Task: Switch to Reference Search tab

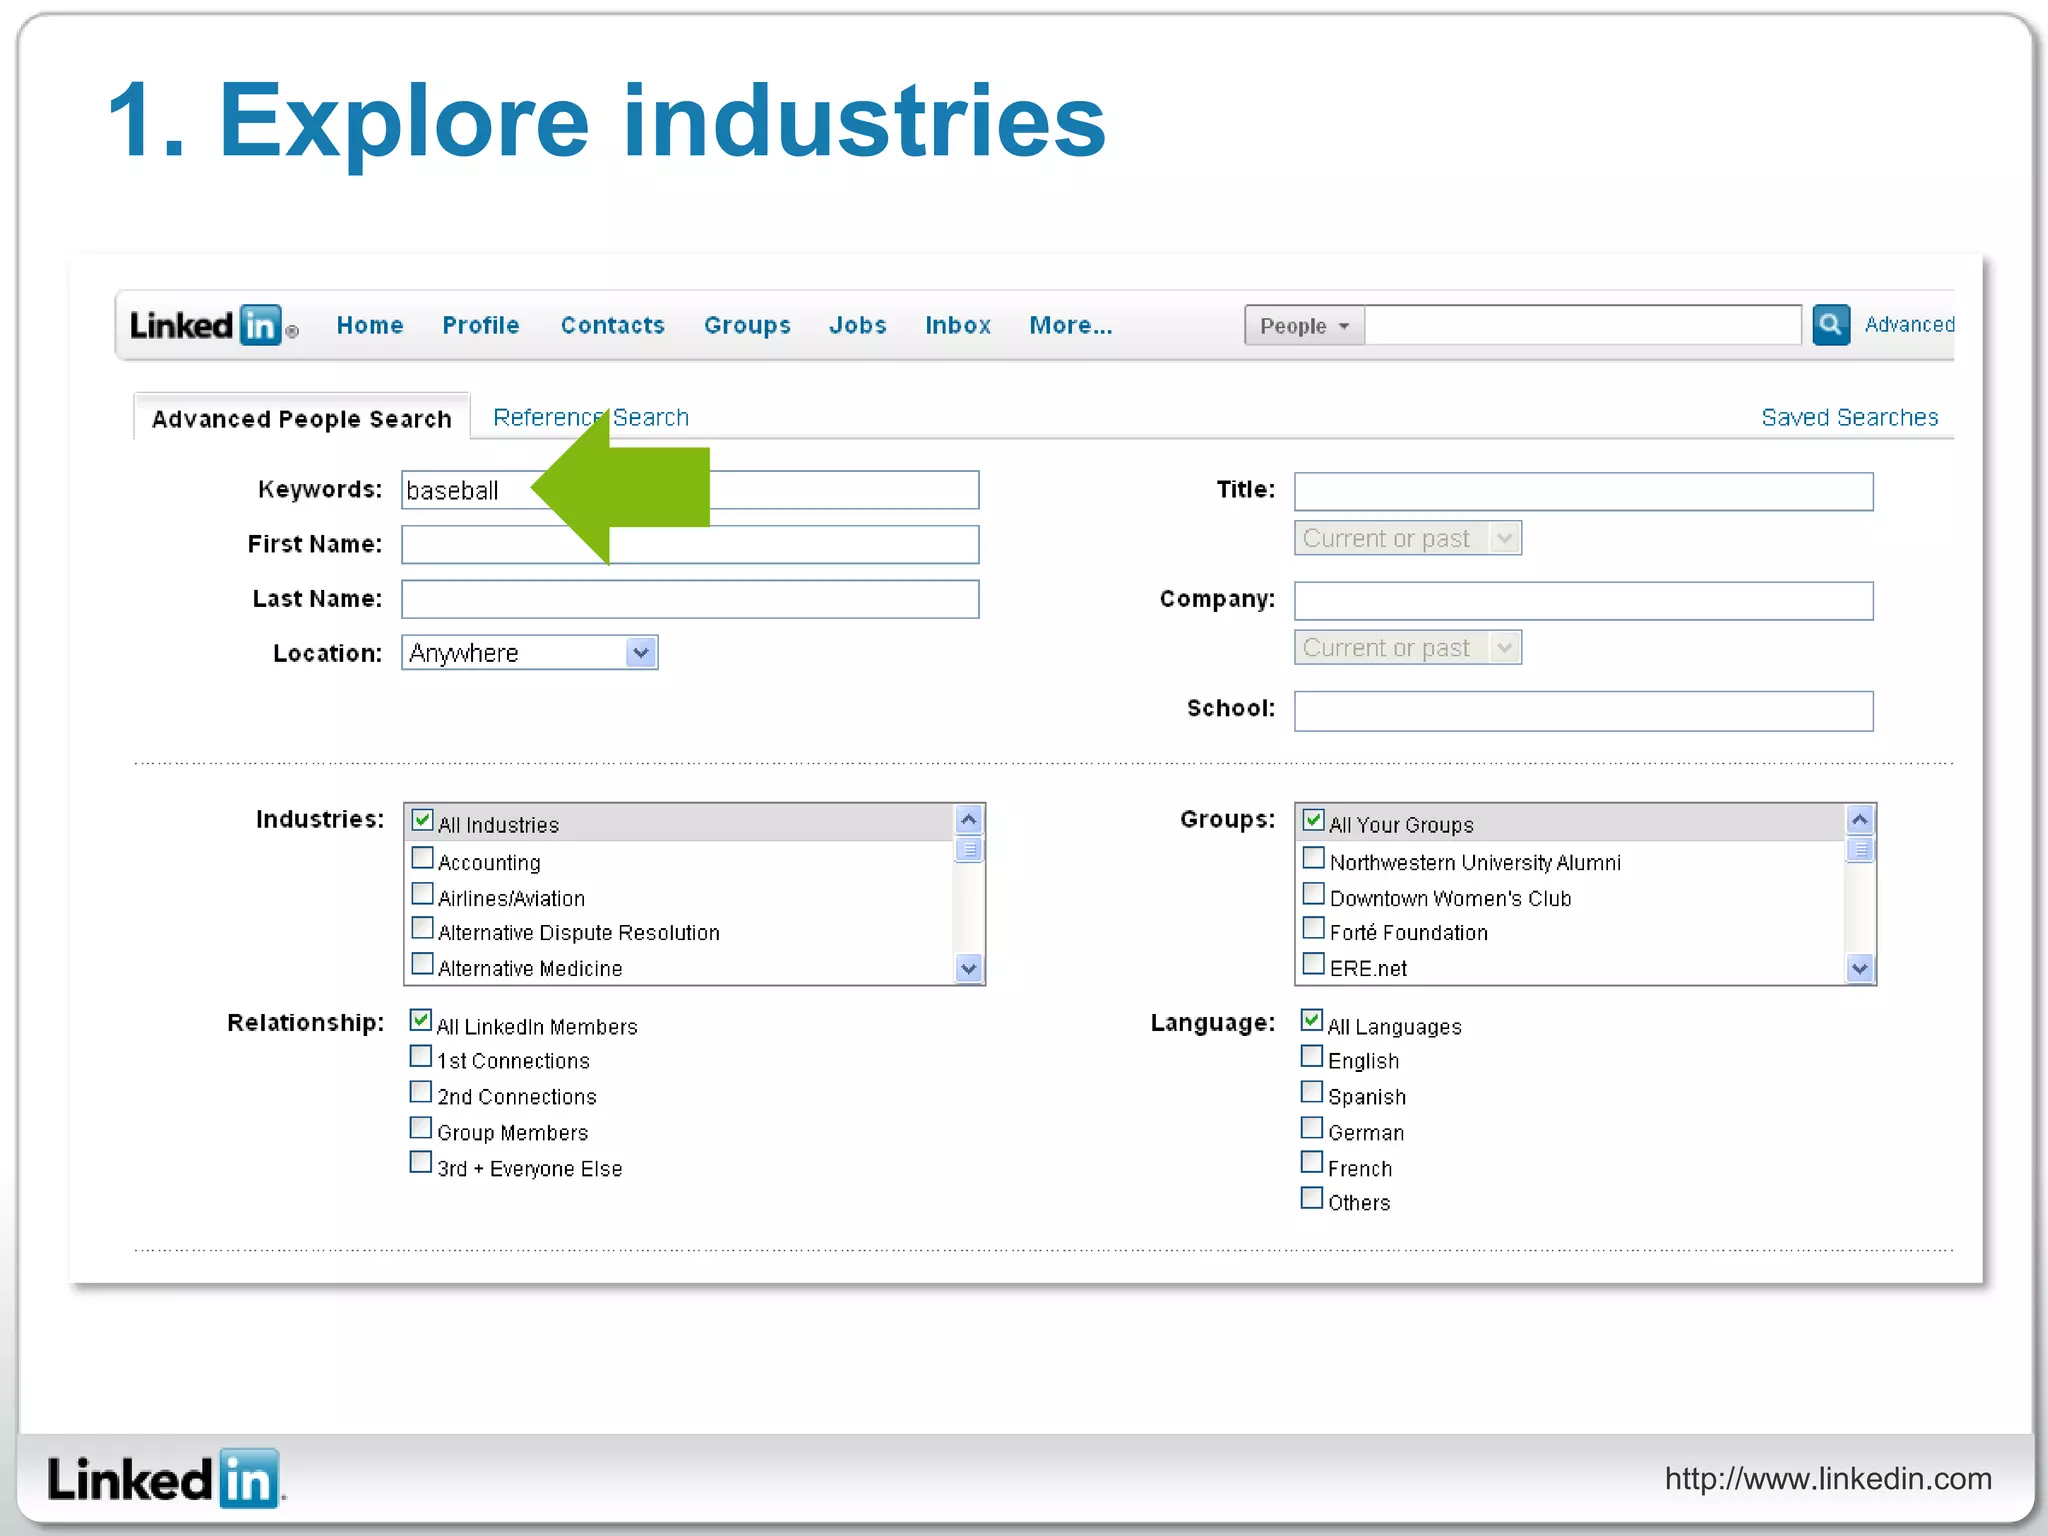Action: click(x=591, y=417)
